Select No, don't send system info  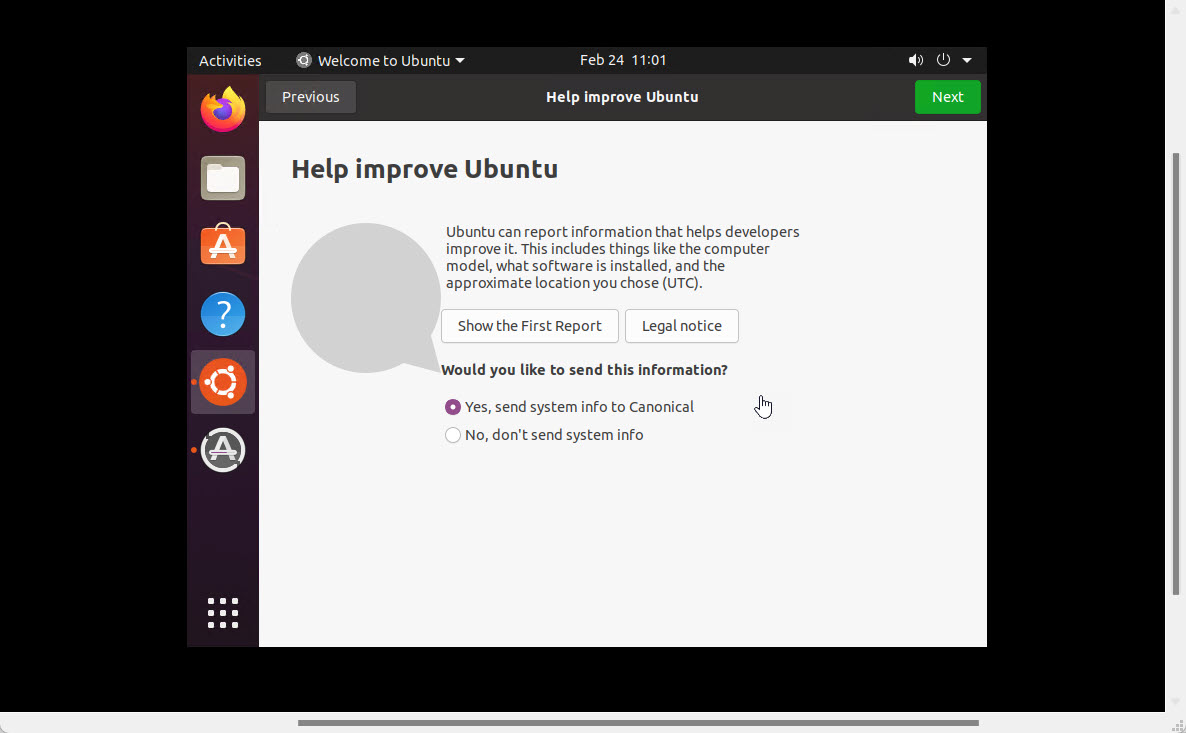[x=452, y=435]
